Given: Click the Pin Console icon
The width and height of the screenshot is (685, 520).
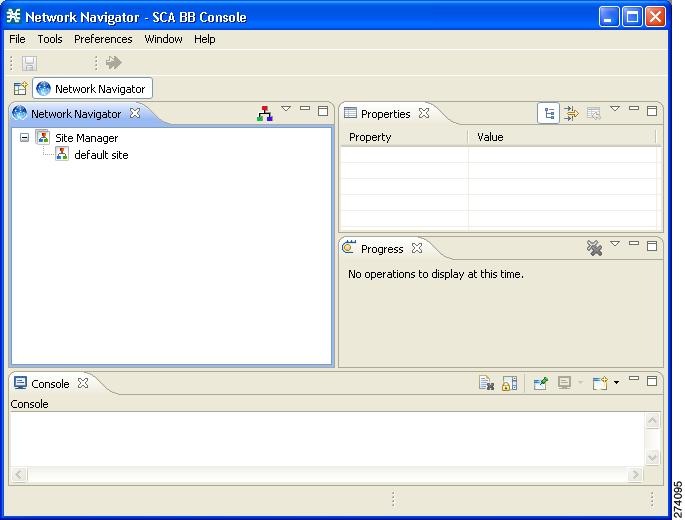Looking at the screenshot, I should tap(540, 383).
